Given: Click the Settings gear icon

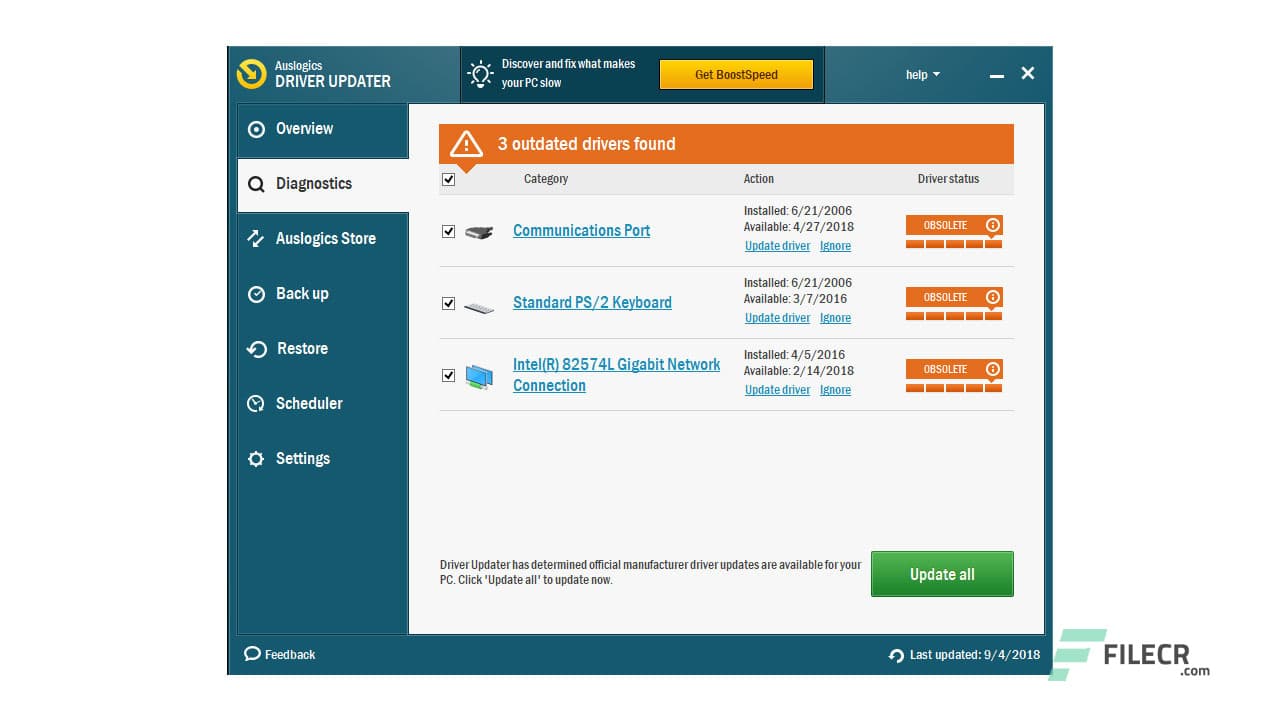Looking at the screenshot, I should pyautogui.click(x=258, y=458).
